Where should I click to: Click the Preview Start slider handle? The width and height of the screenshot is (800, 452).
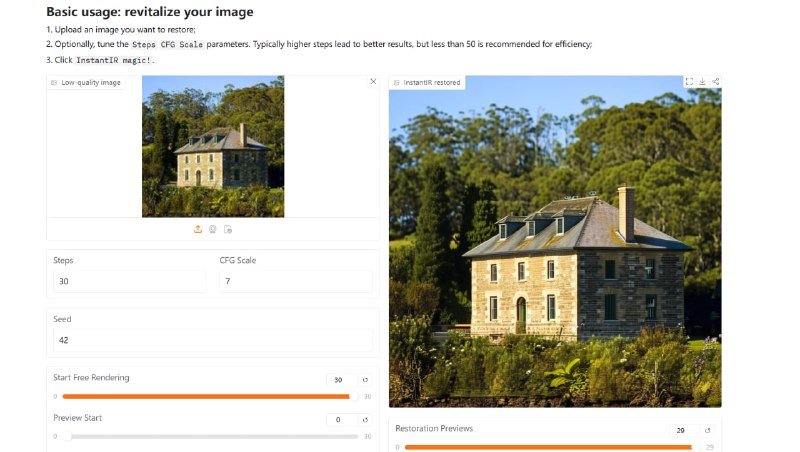coord(66,436)
